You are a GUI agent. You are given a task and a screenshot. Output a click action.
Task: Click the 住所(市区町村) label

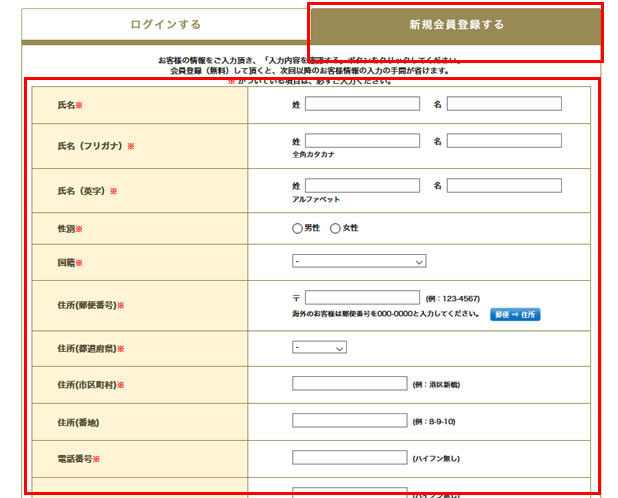click(91, 385)
